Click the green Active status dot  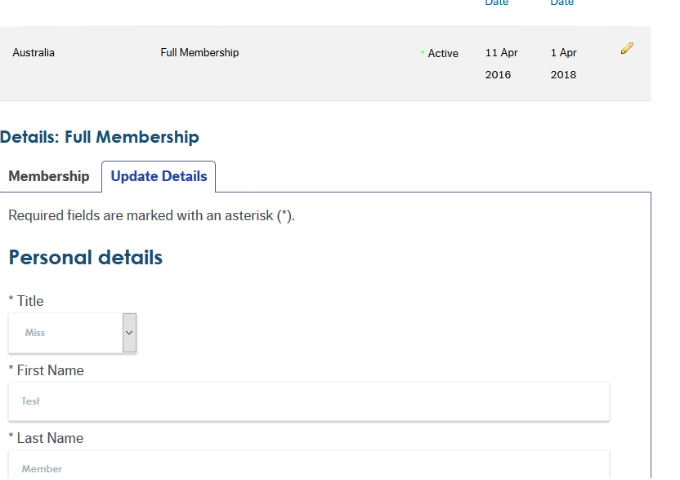(422, 53)
